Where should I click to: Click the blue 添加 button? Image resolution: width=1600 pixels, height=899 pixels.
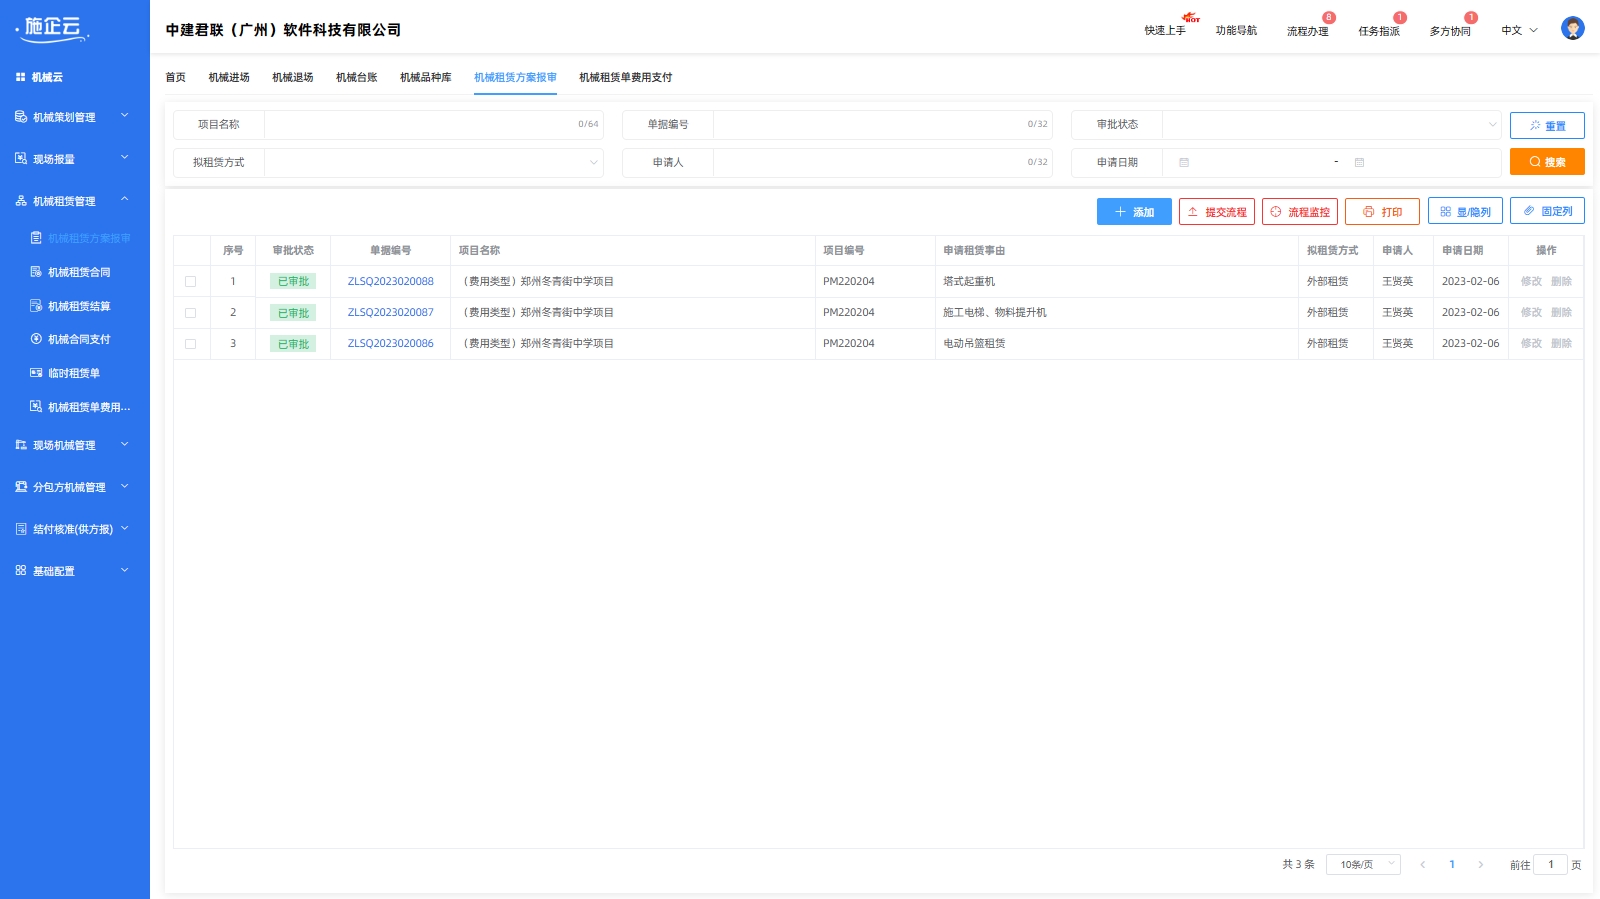1133,212
